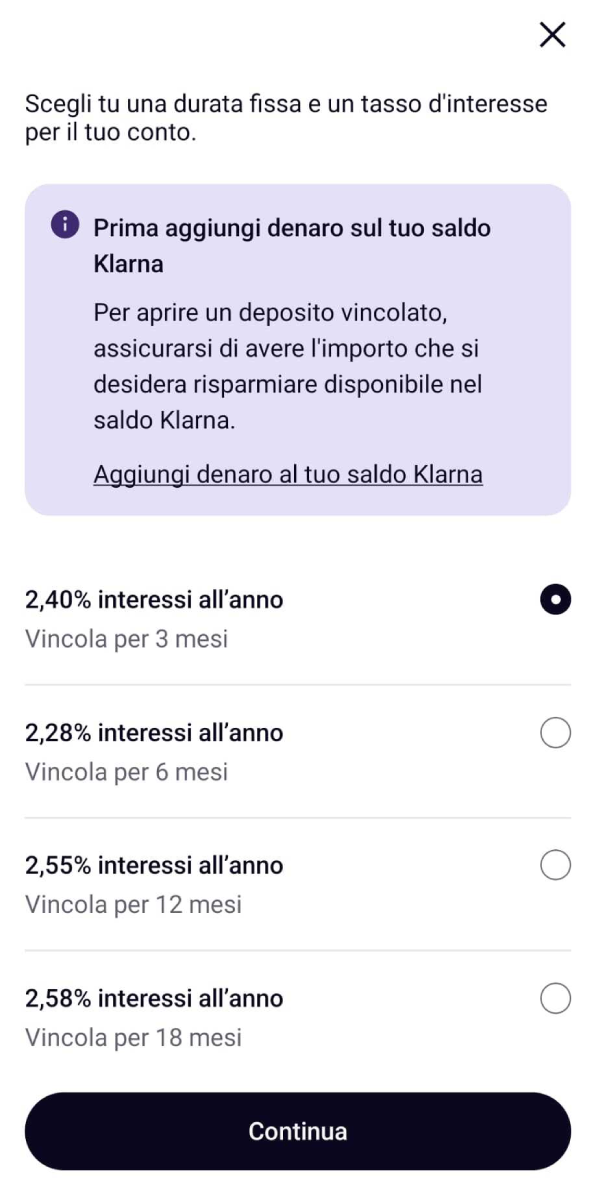
Task: Open the Aggiungi denaro al tuo saldo Klarna link
Action: click(x=287, y=473)
